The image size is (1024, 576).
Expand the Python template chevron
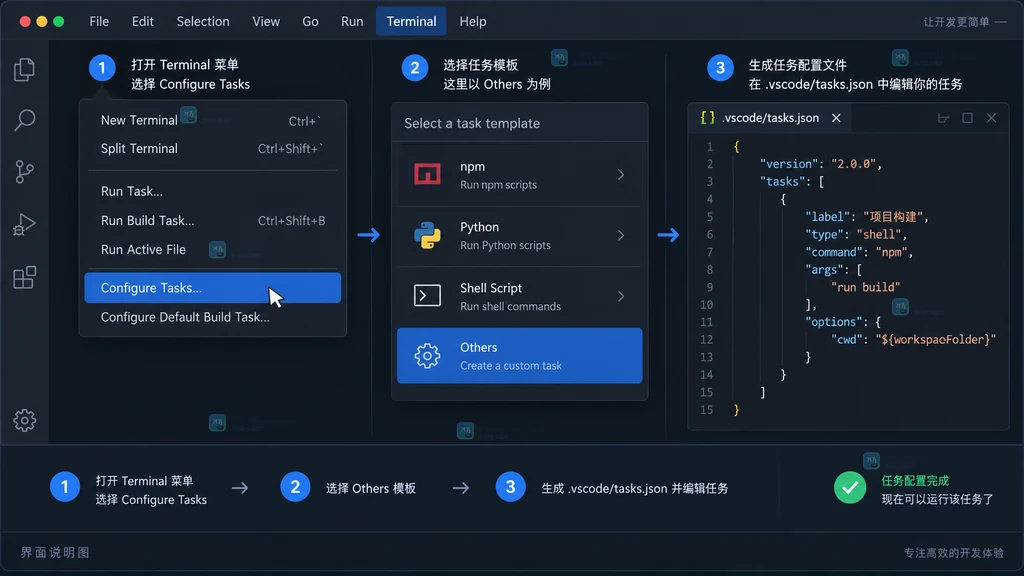click(x=620, y=235)
